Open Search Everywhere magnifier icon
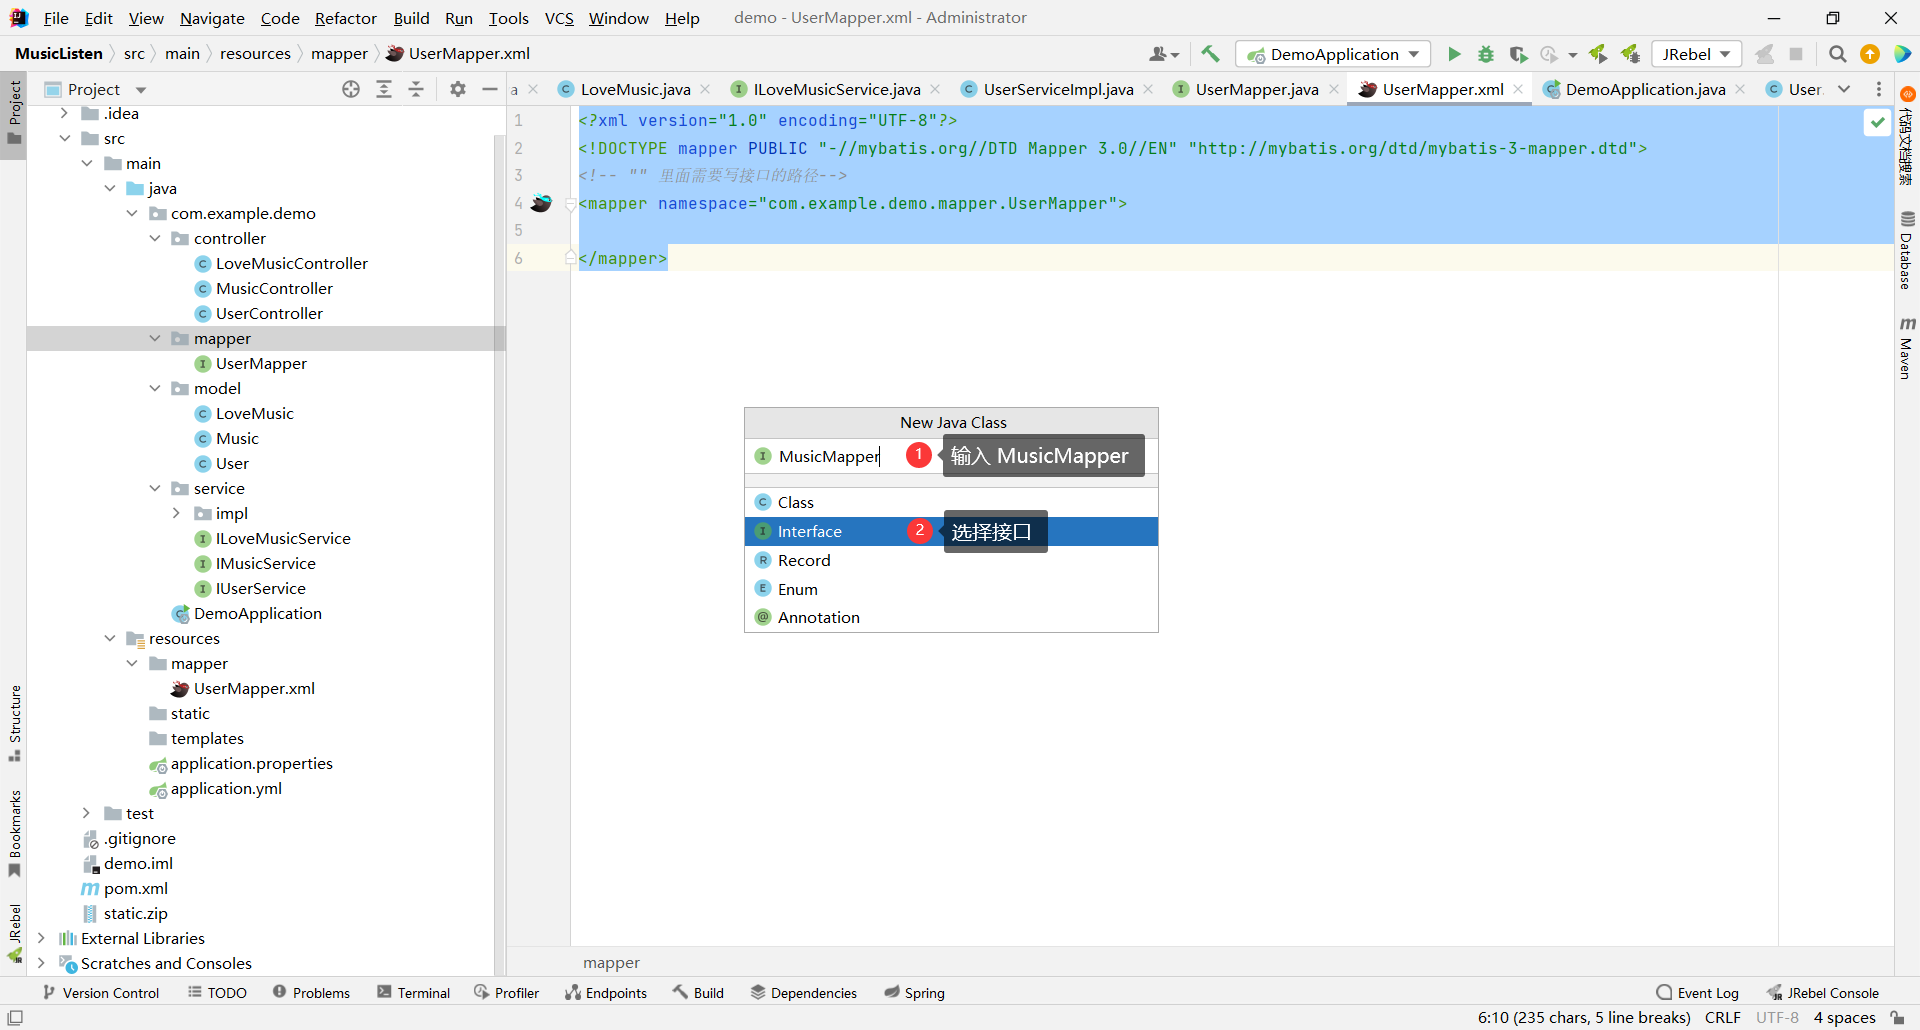Viewport: 1920px width, 1030px height. pos(1837,54)
